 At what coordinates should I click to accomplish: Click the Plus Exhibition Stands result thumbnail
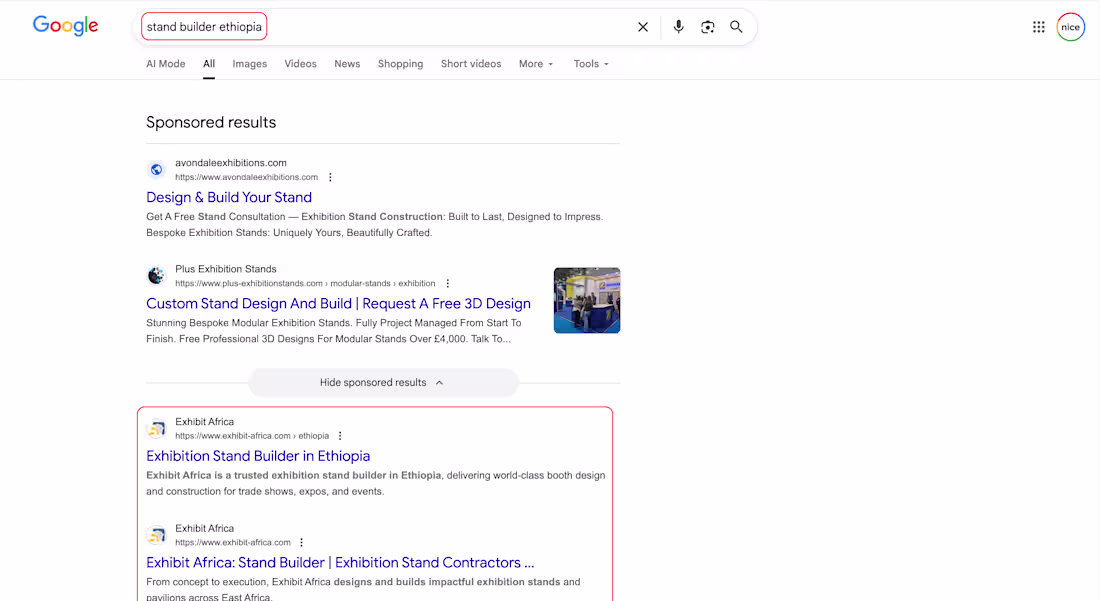[587, 300]
